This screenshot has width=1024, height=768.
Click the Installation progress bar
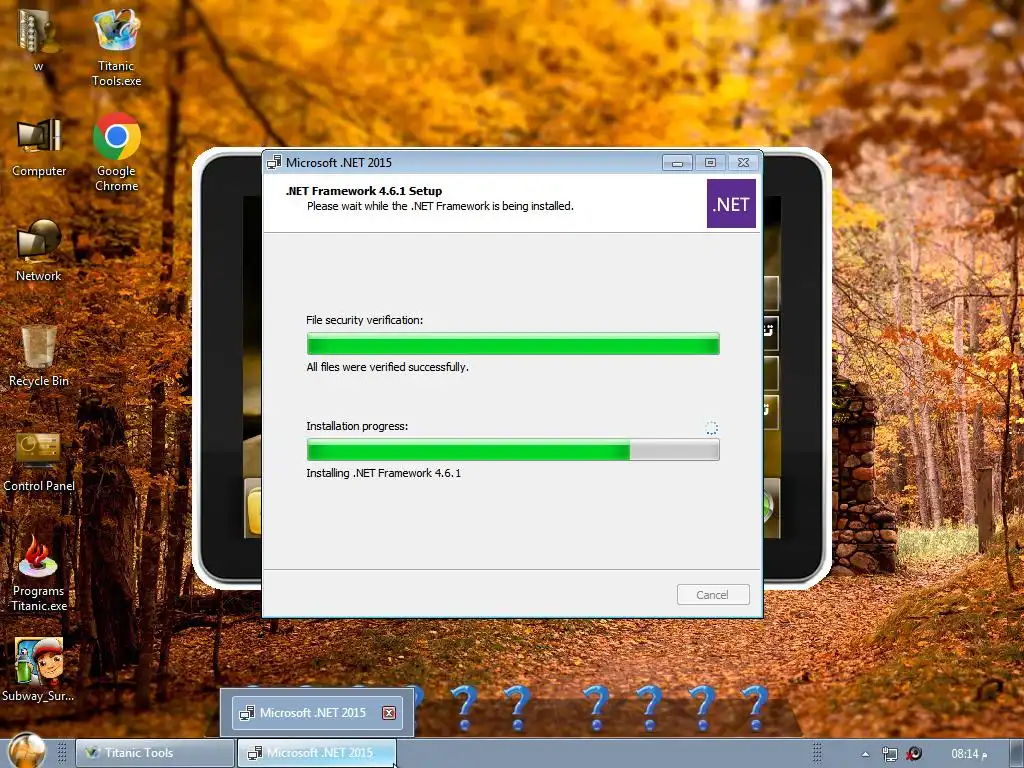pos(513,450)
